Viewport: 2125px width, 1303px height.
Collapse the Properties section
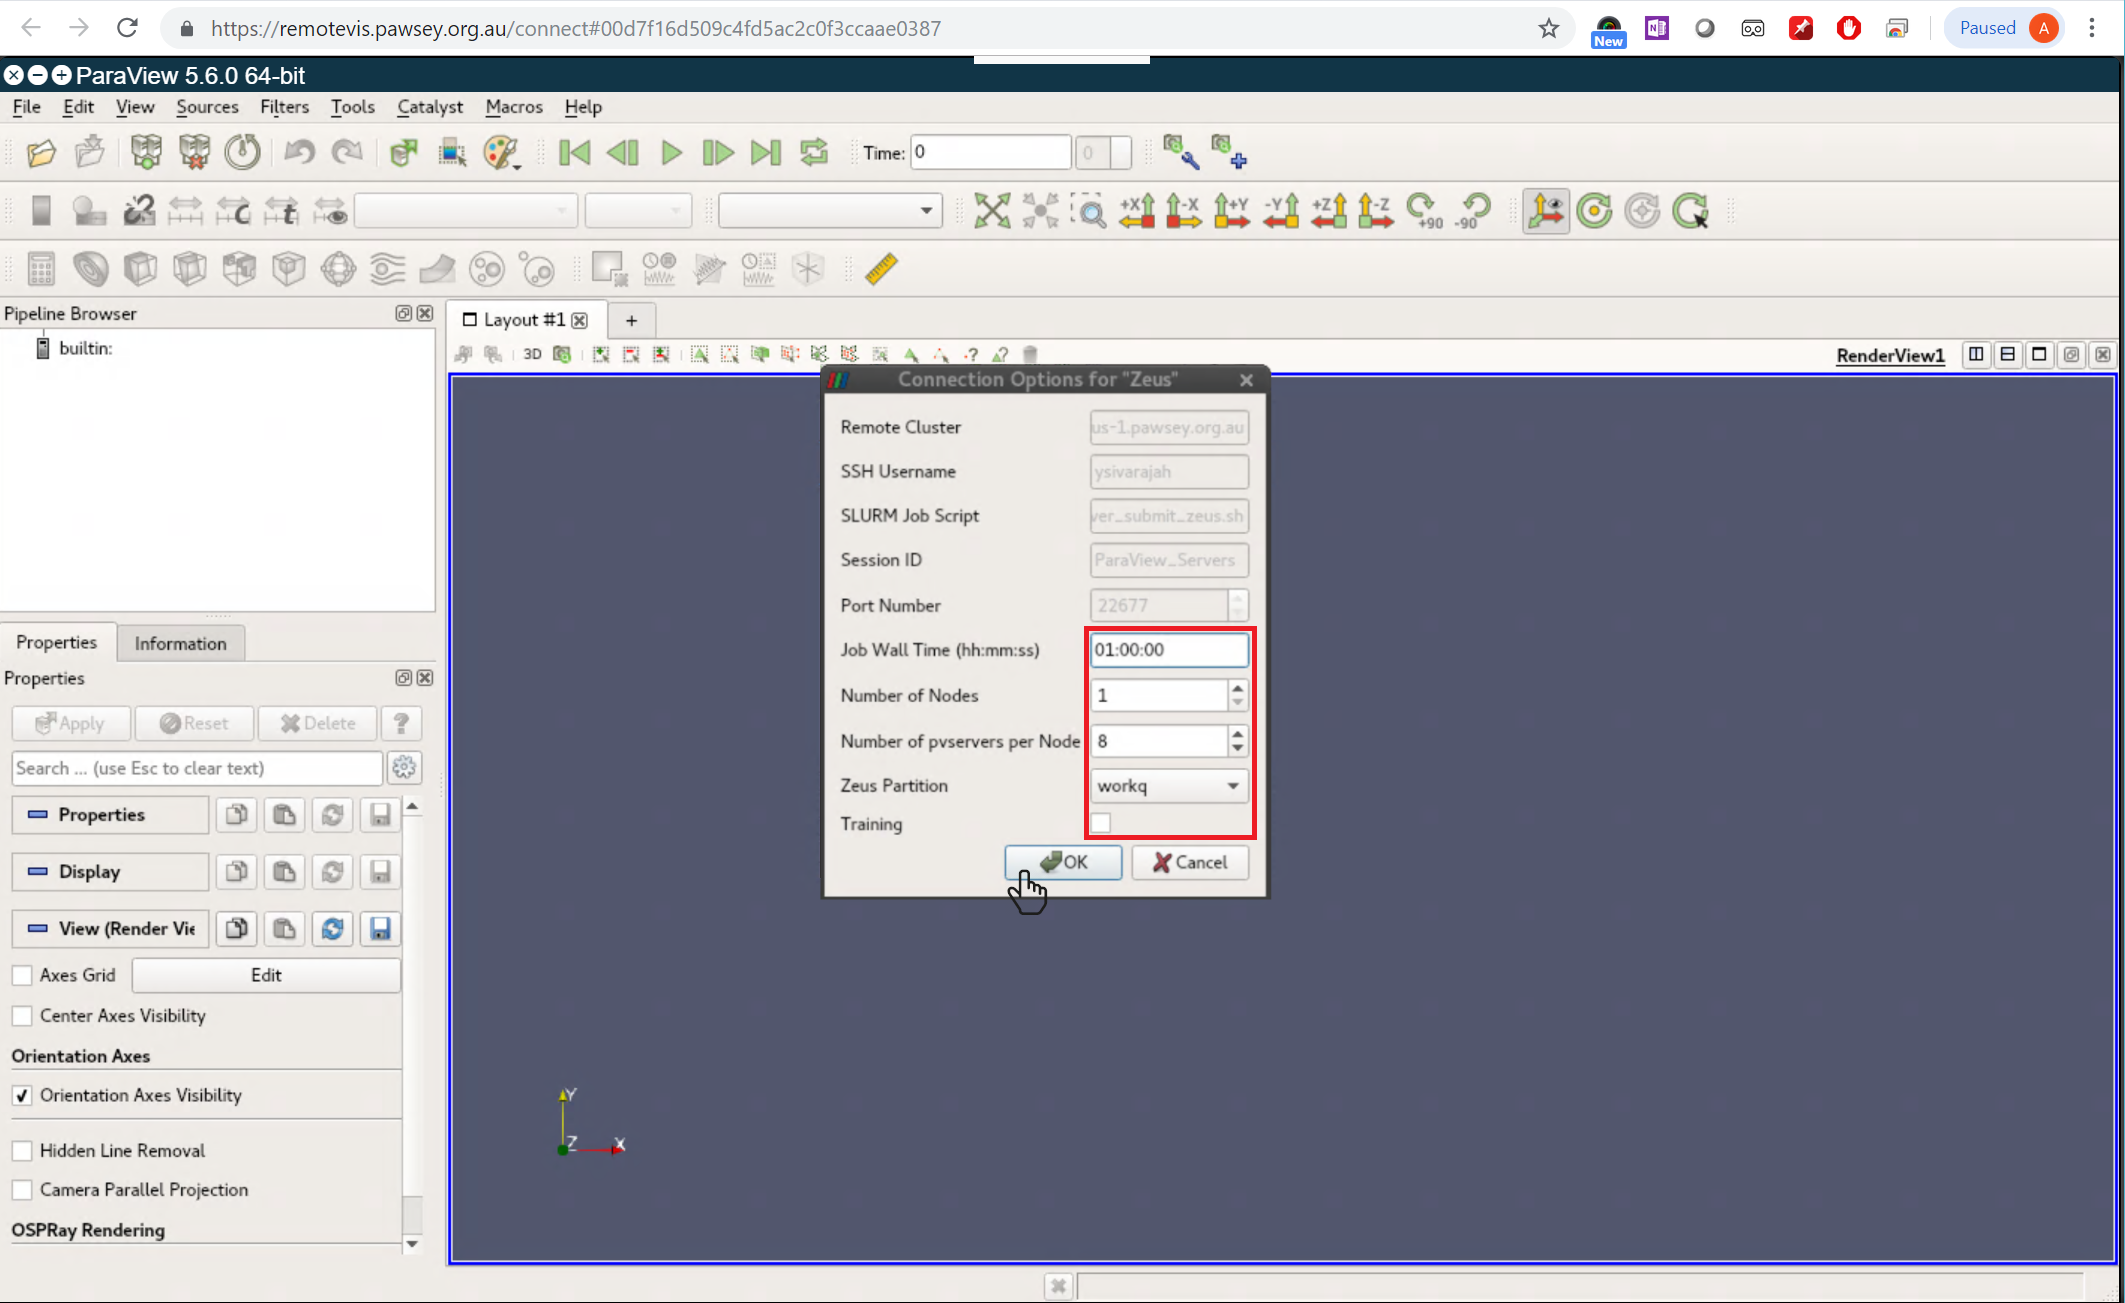point(110,814)
